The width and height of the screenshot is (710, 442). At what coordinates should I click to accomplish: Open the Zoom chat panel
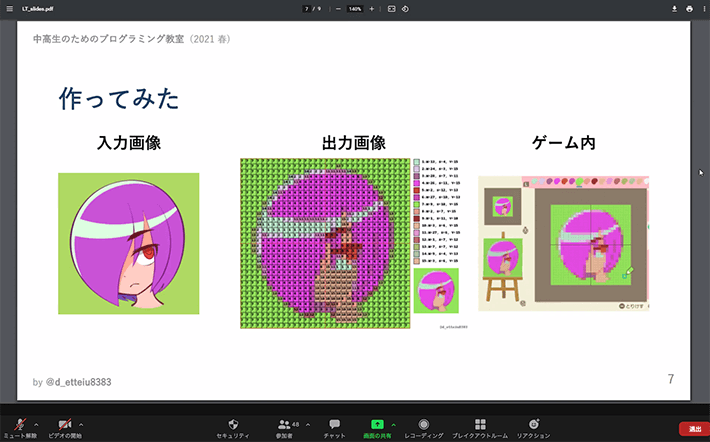(334, 425)
